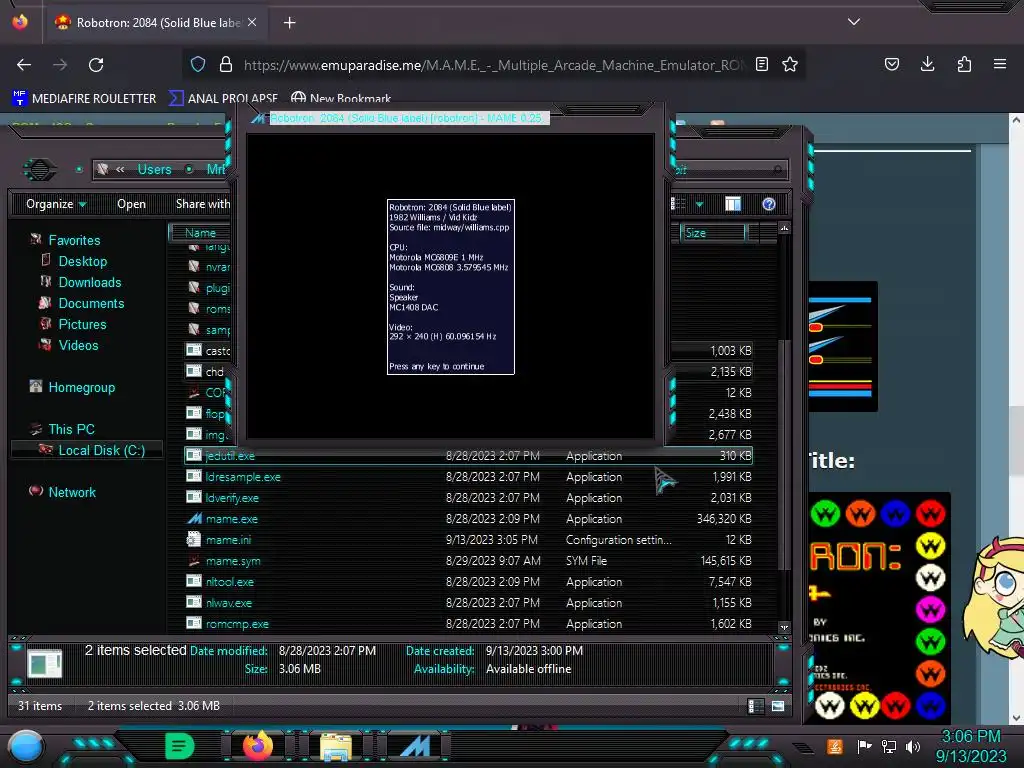The width and height of the screenshot is (1024, 768).
Task: List all tabs dropdown arrow
Action: [854, 22]
